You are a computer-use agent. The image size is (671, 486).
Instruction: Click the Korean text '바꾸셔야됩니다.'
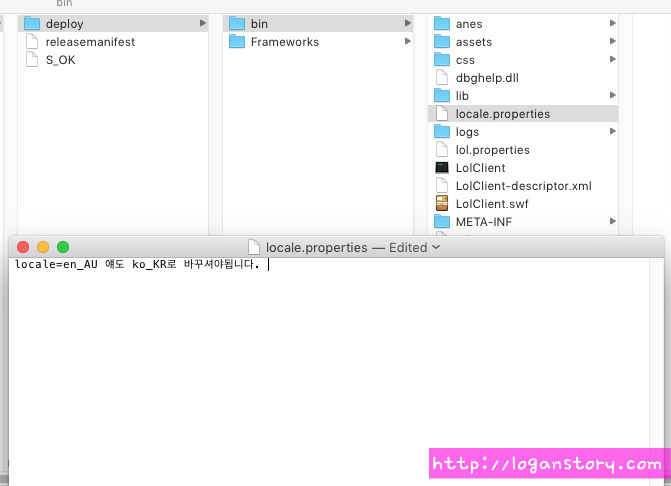tap(222, 264)
